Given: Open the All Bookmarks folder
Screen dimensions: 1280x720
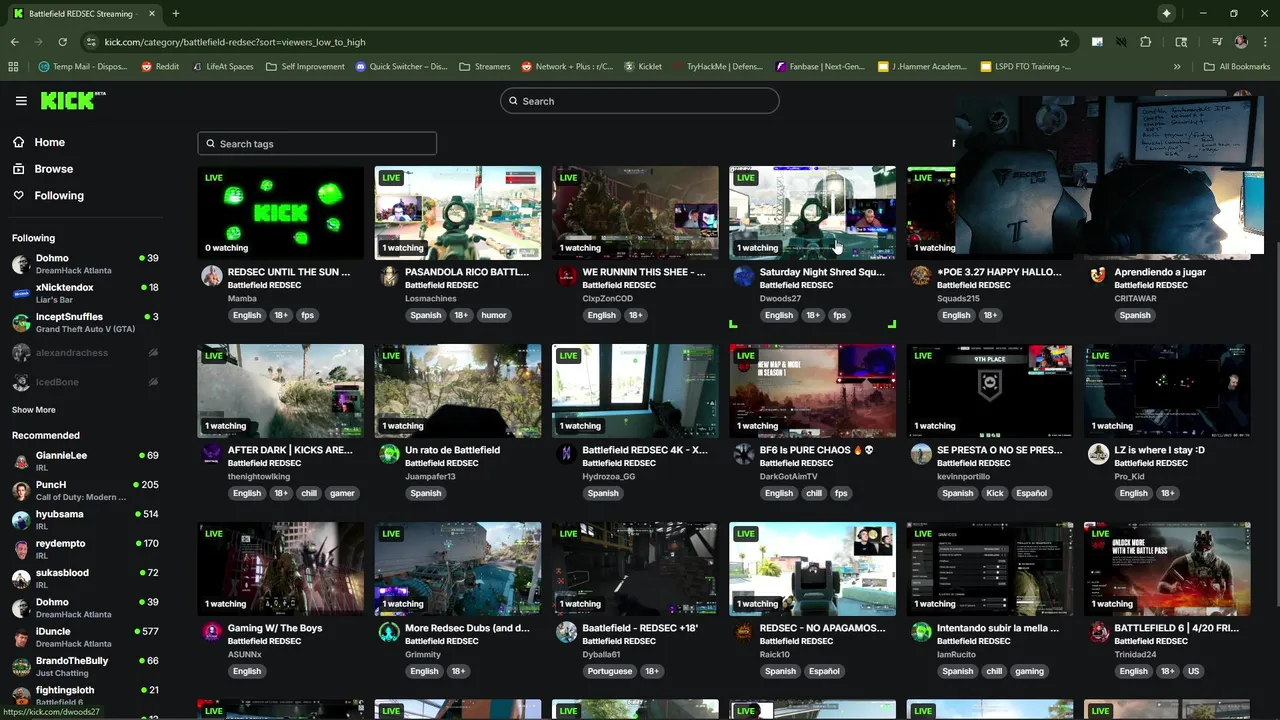Looking at the screenshot, I should 1237,67.
